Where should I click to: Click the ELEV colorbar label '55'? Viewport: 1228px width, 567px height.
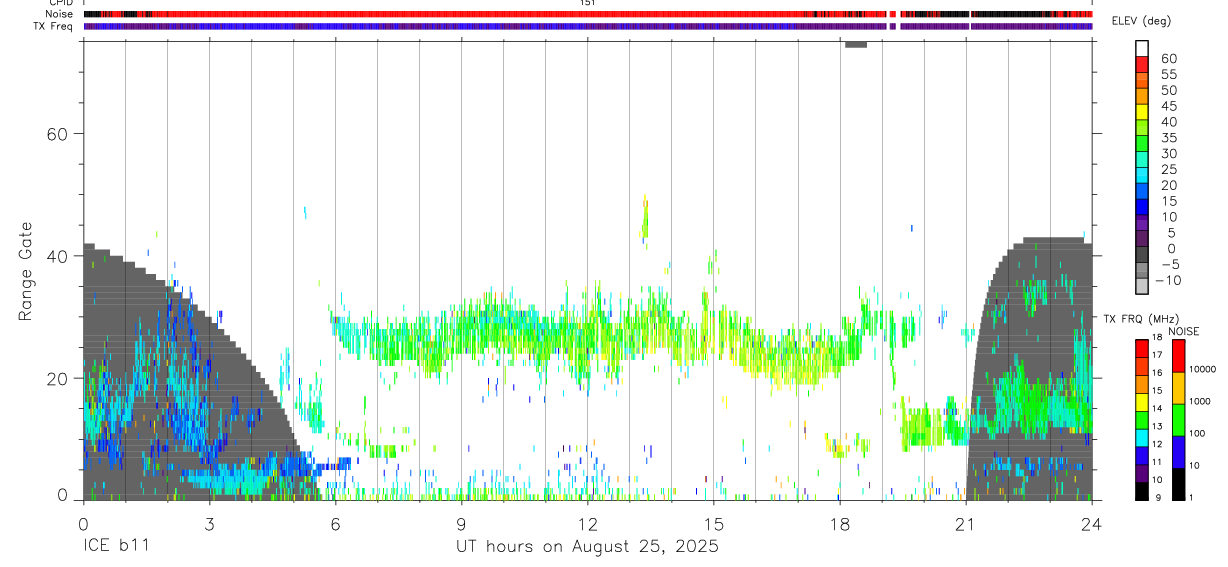(x=1168, y=75)
